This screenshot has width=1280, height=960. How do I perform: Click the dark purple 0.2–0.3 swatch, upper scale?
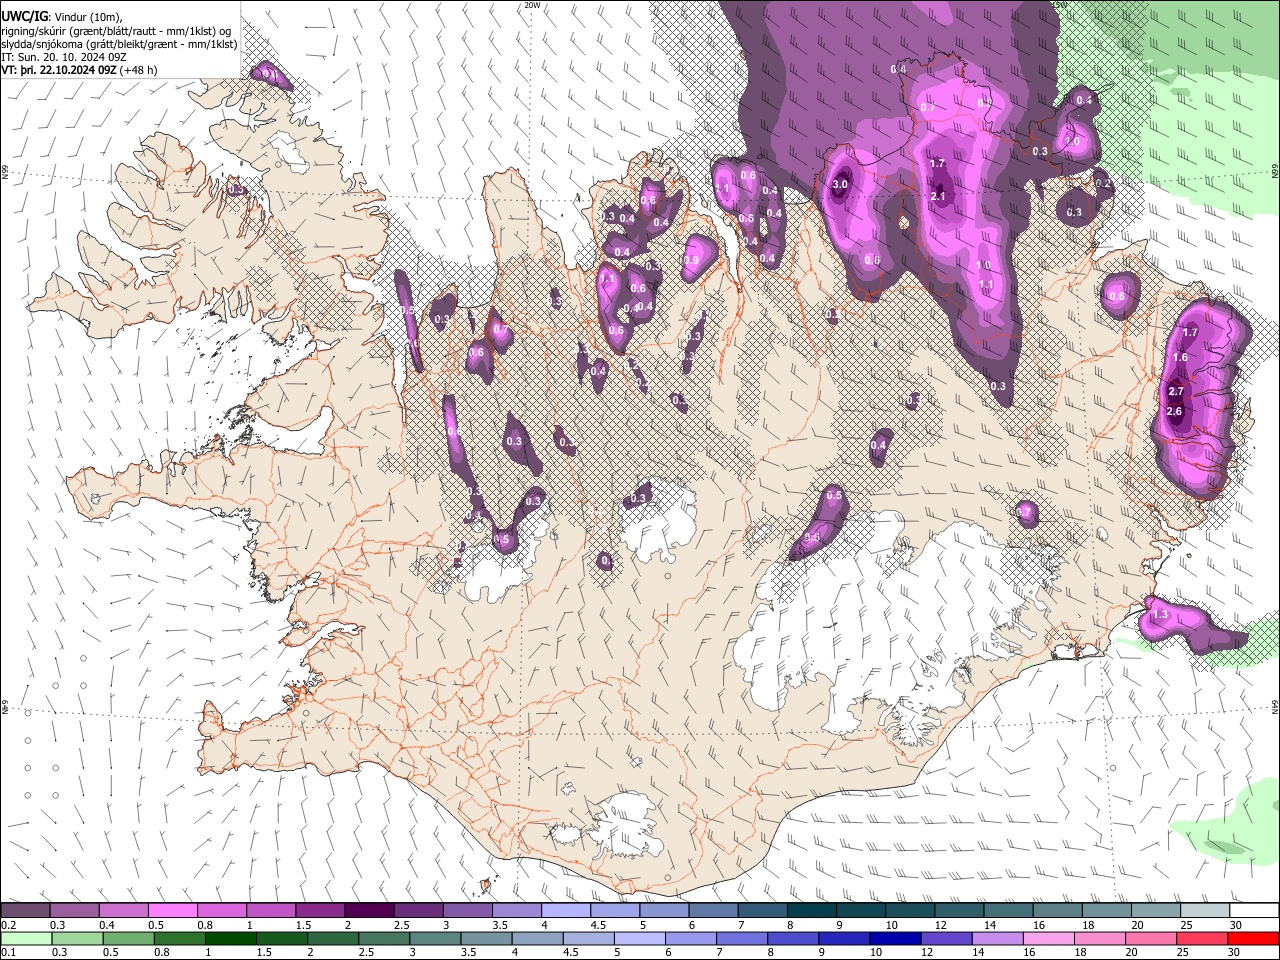tap(25, 911)
